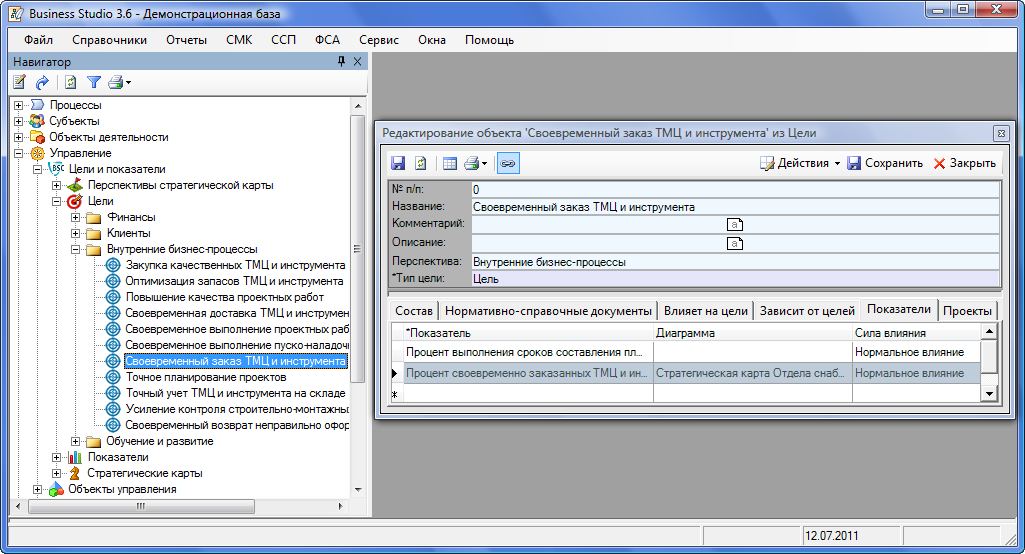1025x554 pixels.
Task: Collapse Внутренние бизнес-процессы folder
Action: [x=76, y=249]
